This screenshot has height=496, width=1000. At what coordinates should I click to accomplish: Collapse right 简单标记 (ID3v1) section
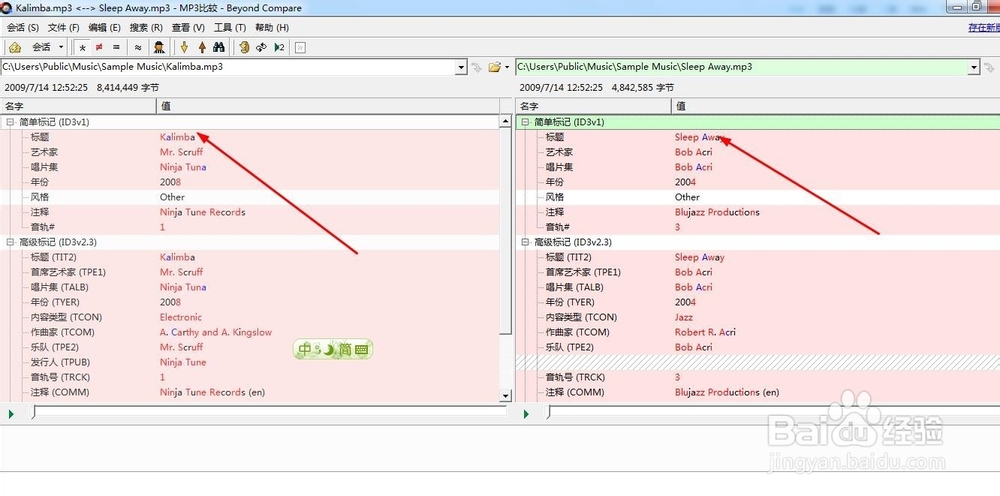coord(526,122)
